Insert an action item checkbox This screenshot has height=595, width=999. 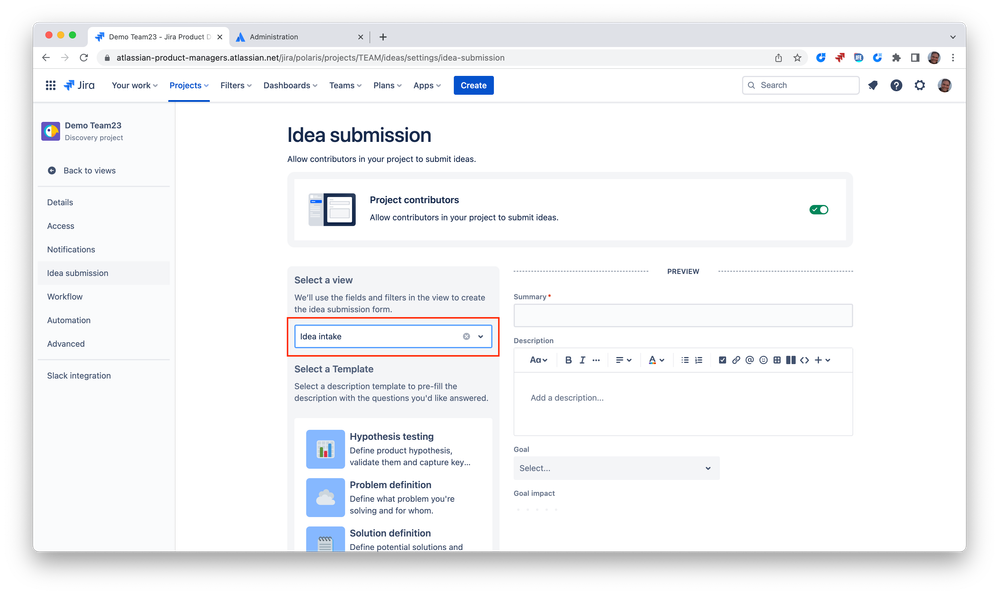click(x=722, y=360)
